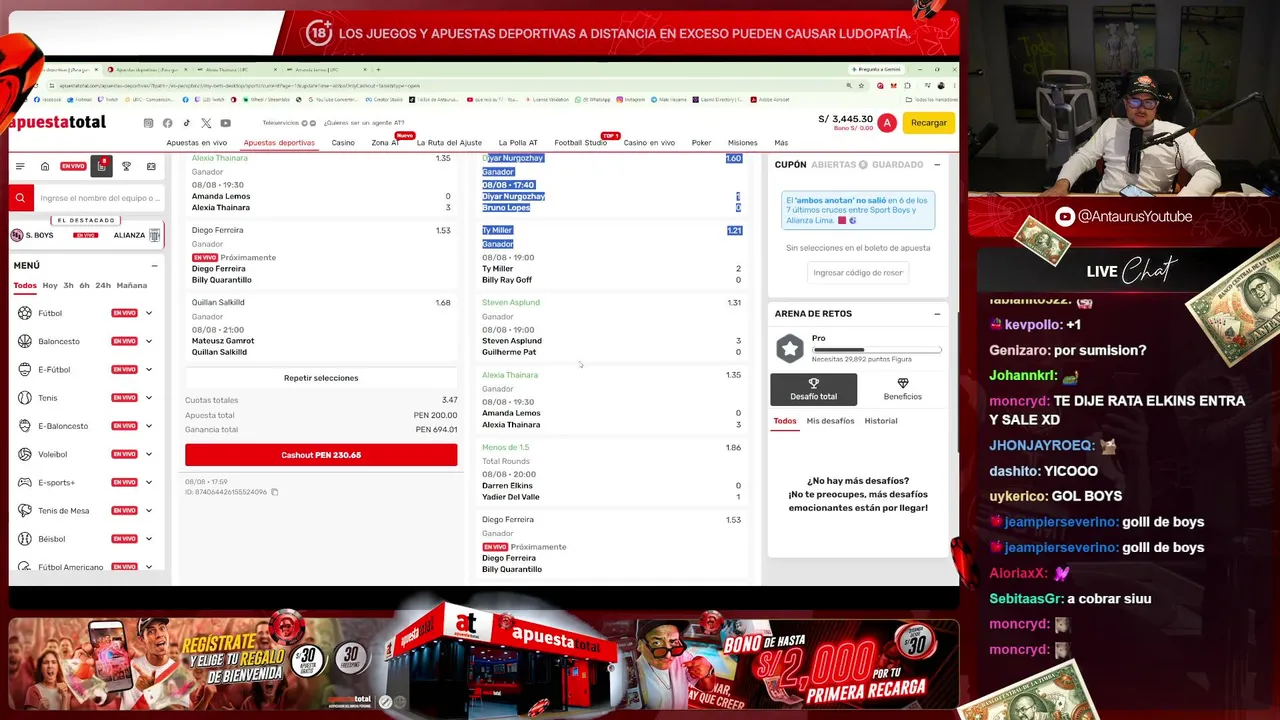Expand the Béisbol category chevron
1280x720 pixels.
[149, 539]
